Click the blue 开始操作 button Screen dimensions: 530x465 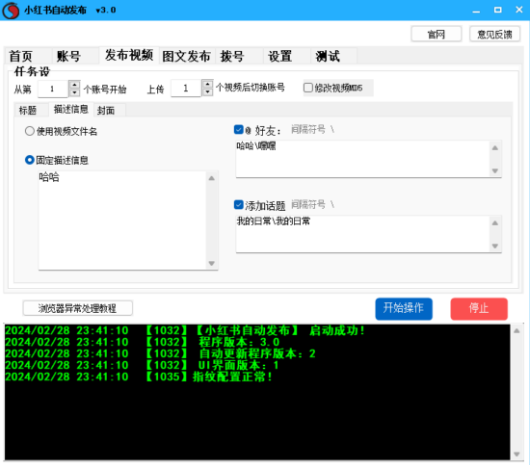point(404,309)
